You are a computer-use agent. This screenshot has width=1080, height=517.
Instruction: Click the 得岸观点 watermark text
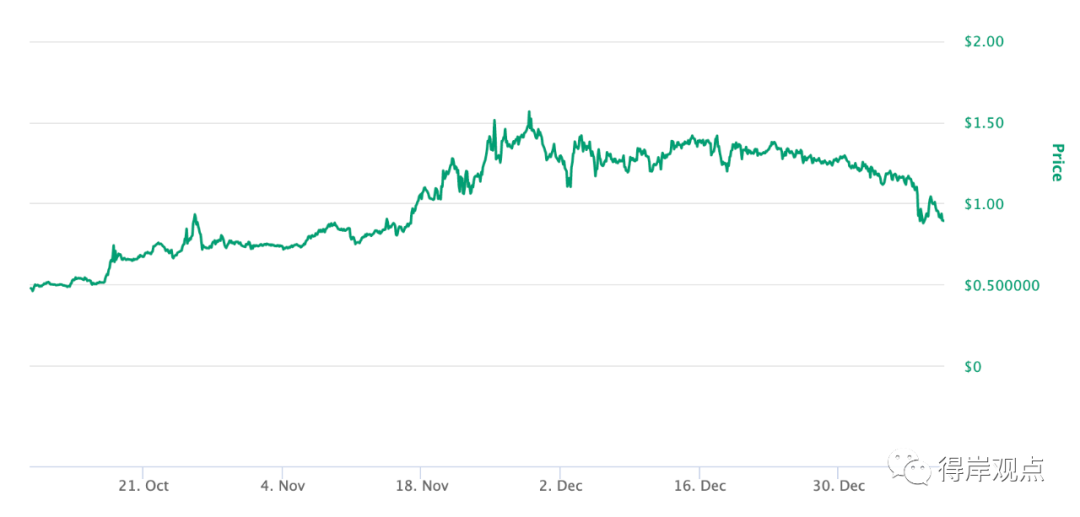pyautogui.click(x=990, y=469)
